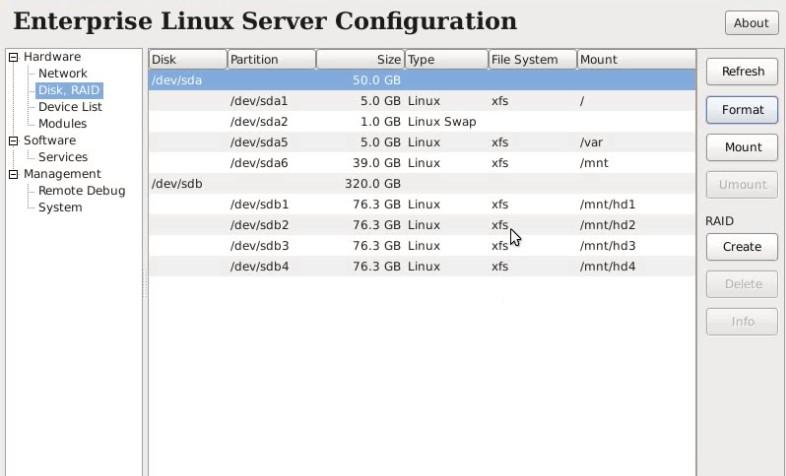Collapse the Management tree node
This screenshot has width=786, height=476.
[14, 174]
